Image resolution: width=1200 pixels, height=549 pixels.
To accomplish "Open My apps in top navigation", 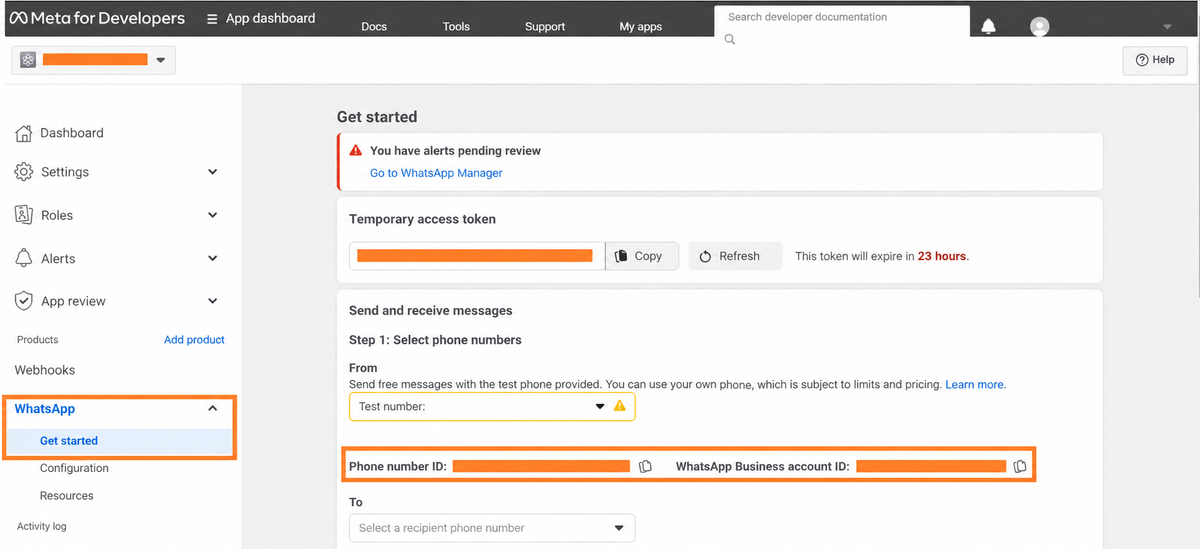I will 641,27.
